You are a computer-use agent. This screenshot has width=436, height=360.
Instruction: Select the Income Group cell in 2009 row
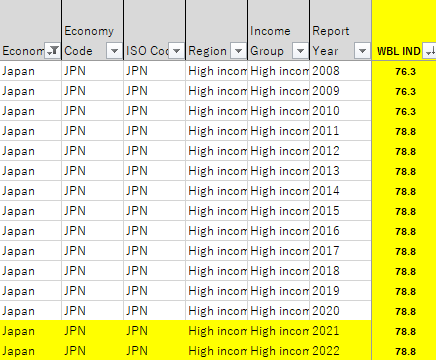pyautogui.click(x=279, y=91)
